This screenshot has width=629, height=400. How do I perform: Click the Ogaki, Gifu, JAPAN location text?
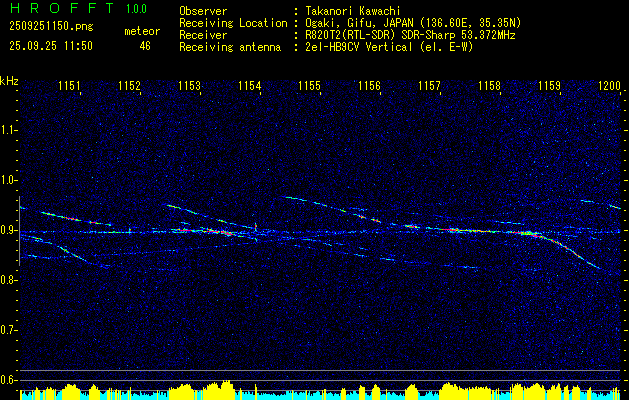tap(413, 23)
